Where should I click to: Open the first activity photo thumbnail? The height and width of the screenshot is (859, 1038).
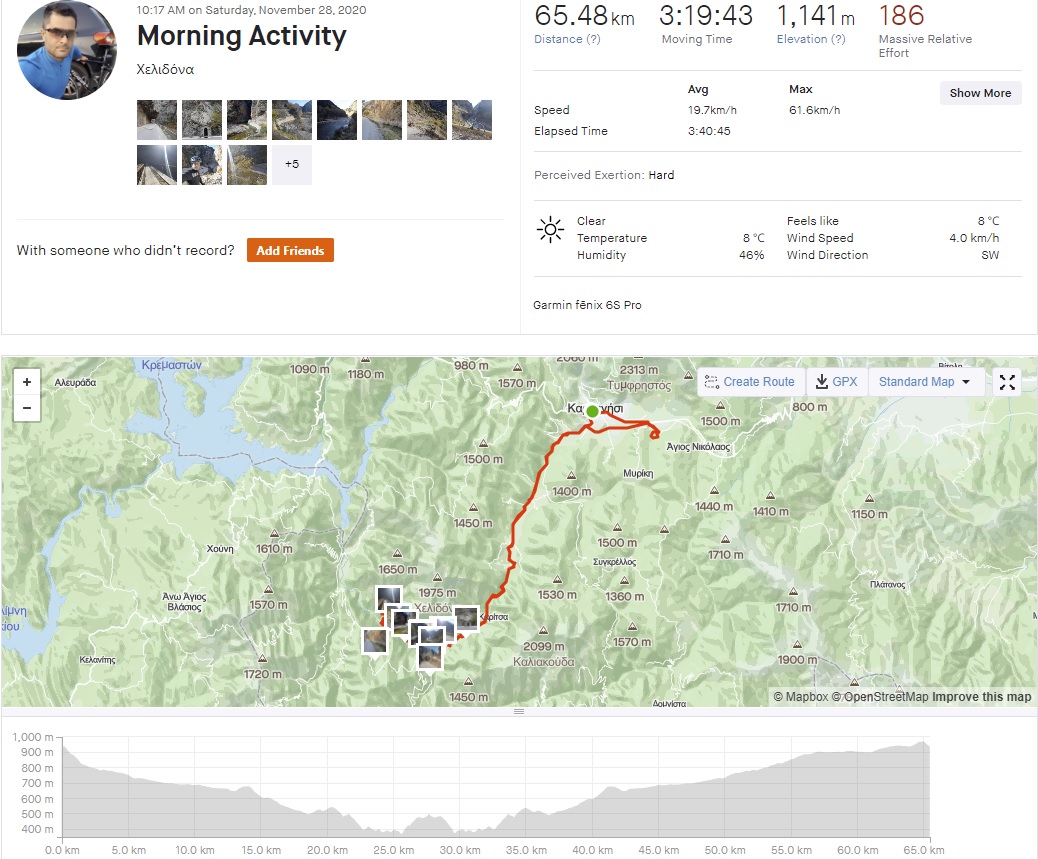click(157, 120)
